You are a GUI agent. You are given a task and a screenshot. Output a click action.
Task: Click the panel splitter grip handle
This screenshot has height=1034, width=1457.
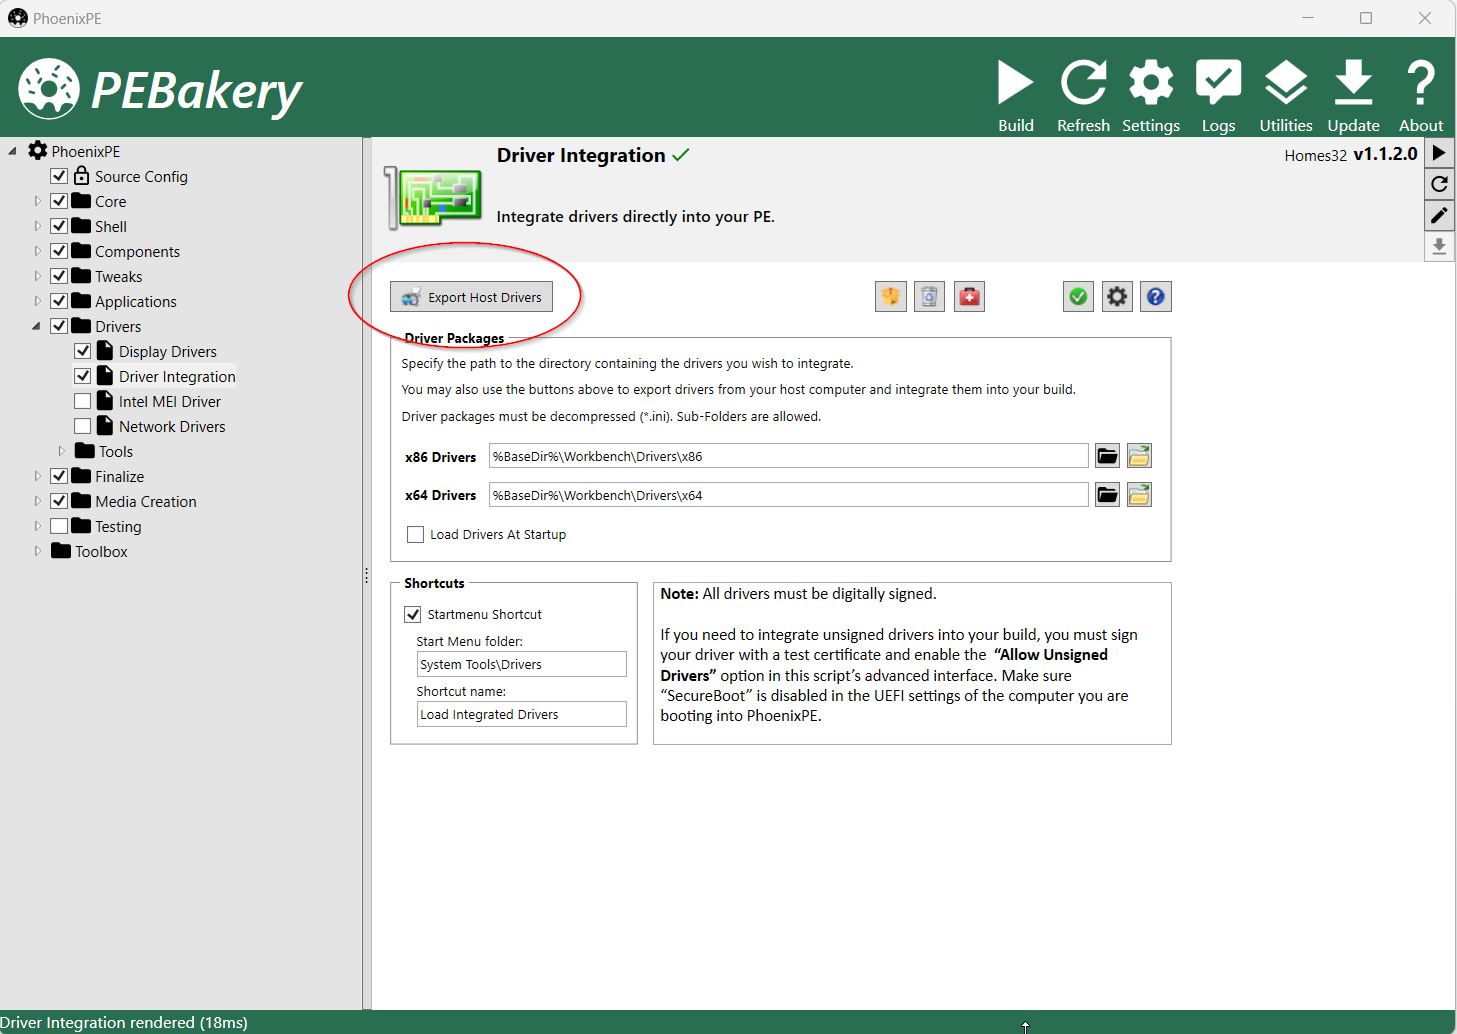[x=367, y=576]
